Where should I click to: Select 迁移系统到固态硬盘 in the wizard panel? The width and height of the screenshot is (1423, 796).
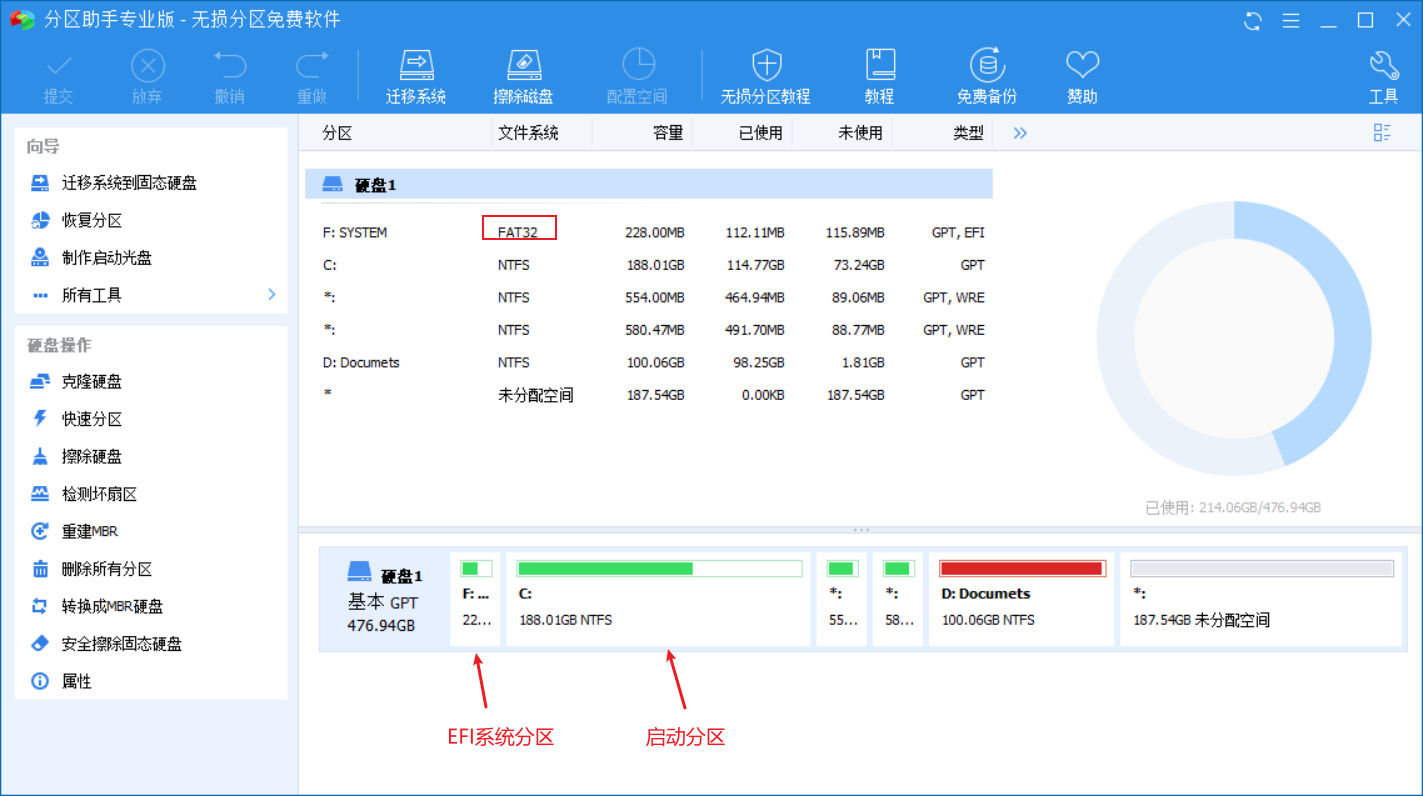(x=129, y=183)
